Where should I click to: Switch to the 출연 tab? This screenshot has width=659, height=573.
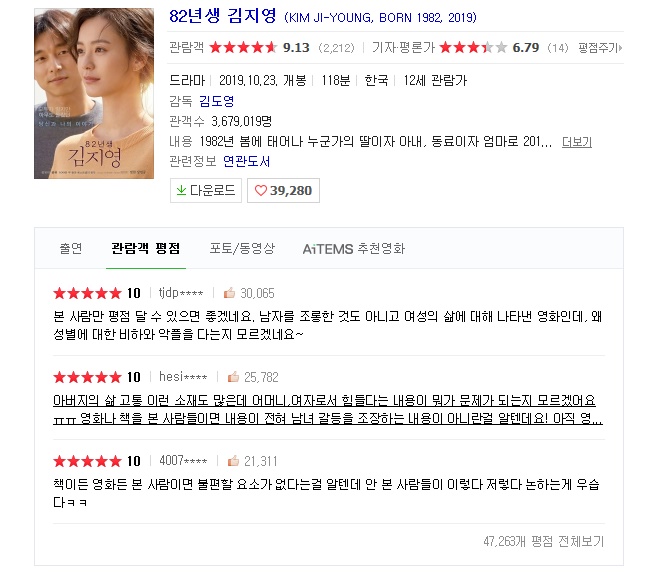[x=71, y=248]
